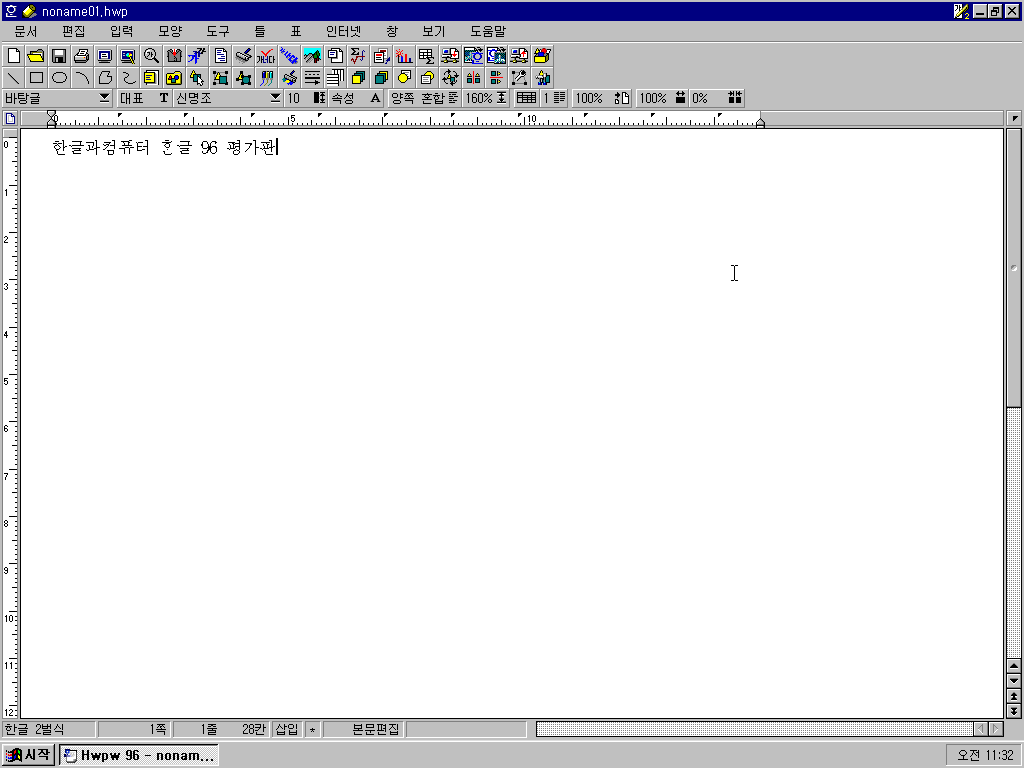Select the polygon drawing tool
The image size is (1024, 768).
pyautogui.click(x=104, y=78)
